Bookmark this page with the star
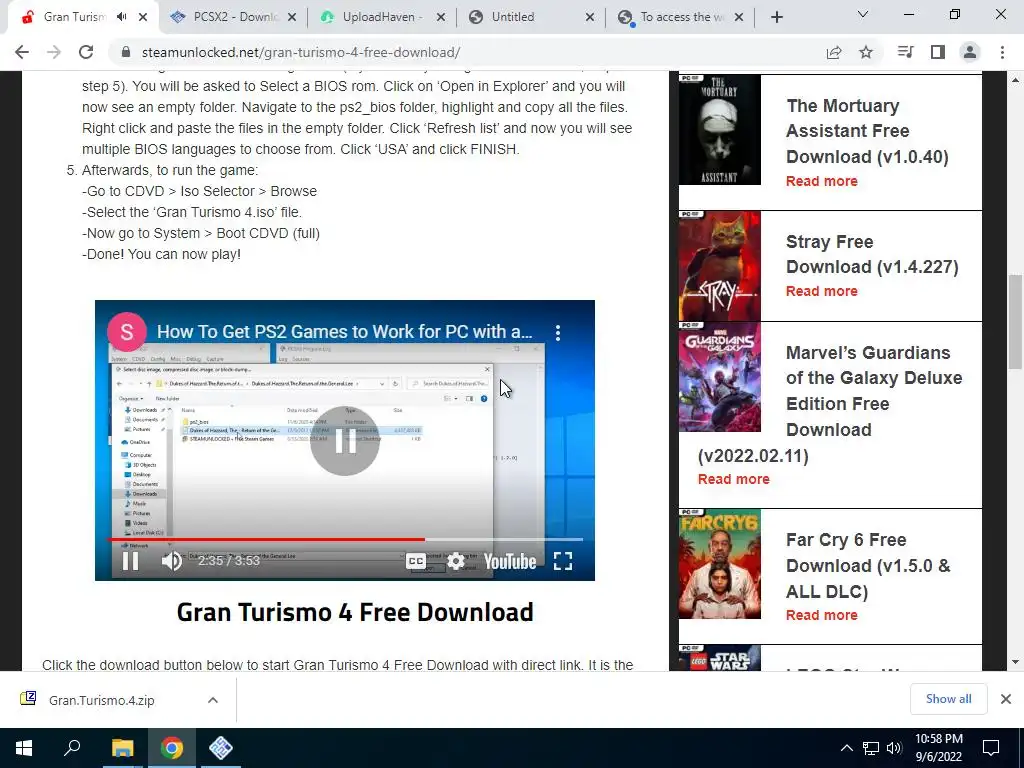1024x768 pixels. coord(866,52)
